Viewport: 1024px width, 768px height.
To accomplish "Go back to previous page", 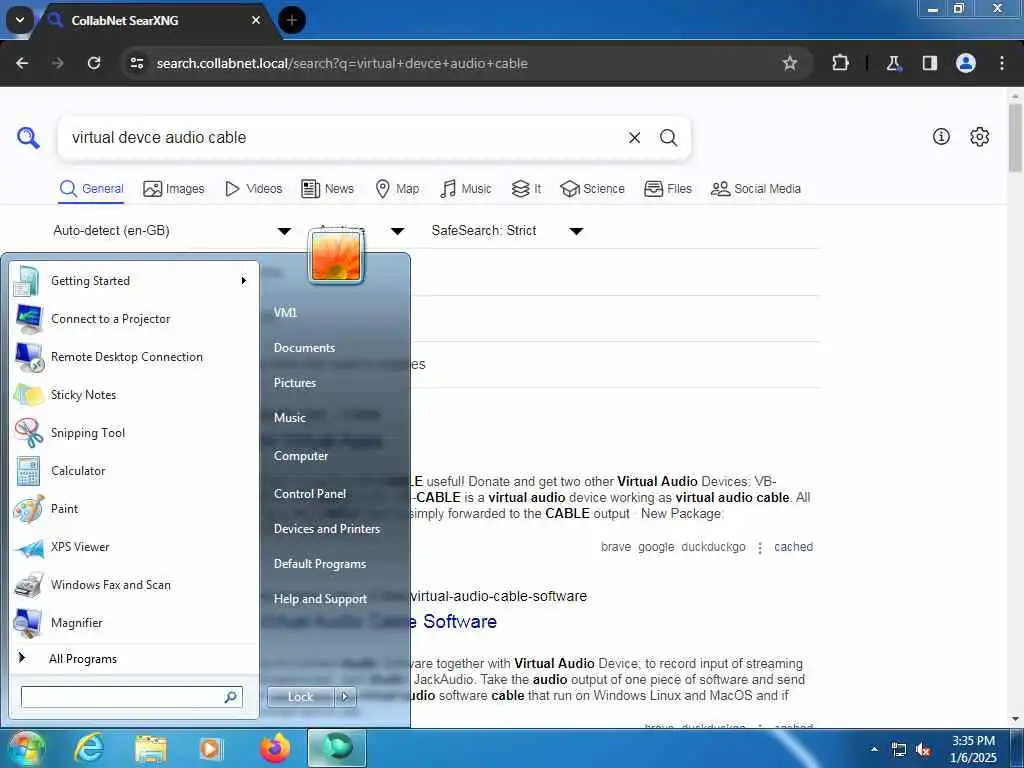I will (x=22, y=63).
